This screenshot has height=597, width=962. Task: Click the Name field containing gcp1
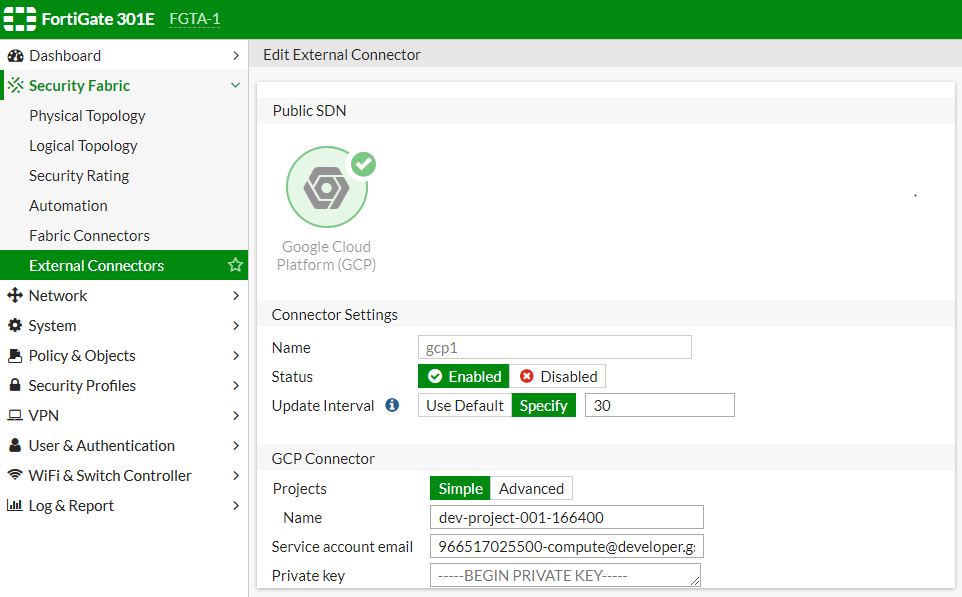554,347
